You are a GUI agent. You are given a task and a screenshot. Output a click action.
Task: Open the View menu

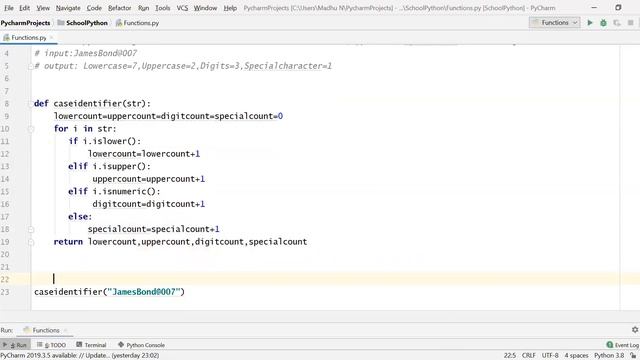pyautogui.click(x=43, y=8)
